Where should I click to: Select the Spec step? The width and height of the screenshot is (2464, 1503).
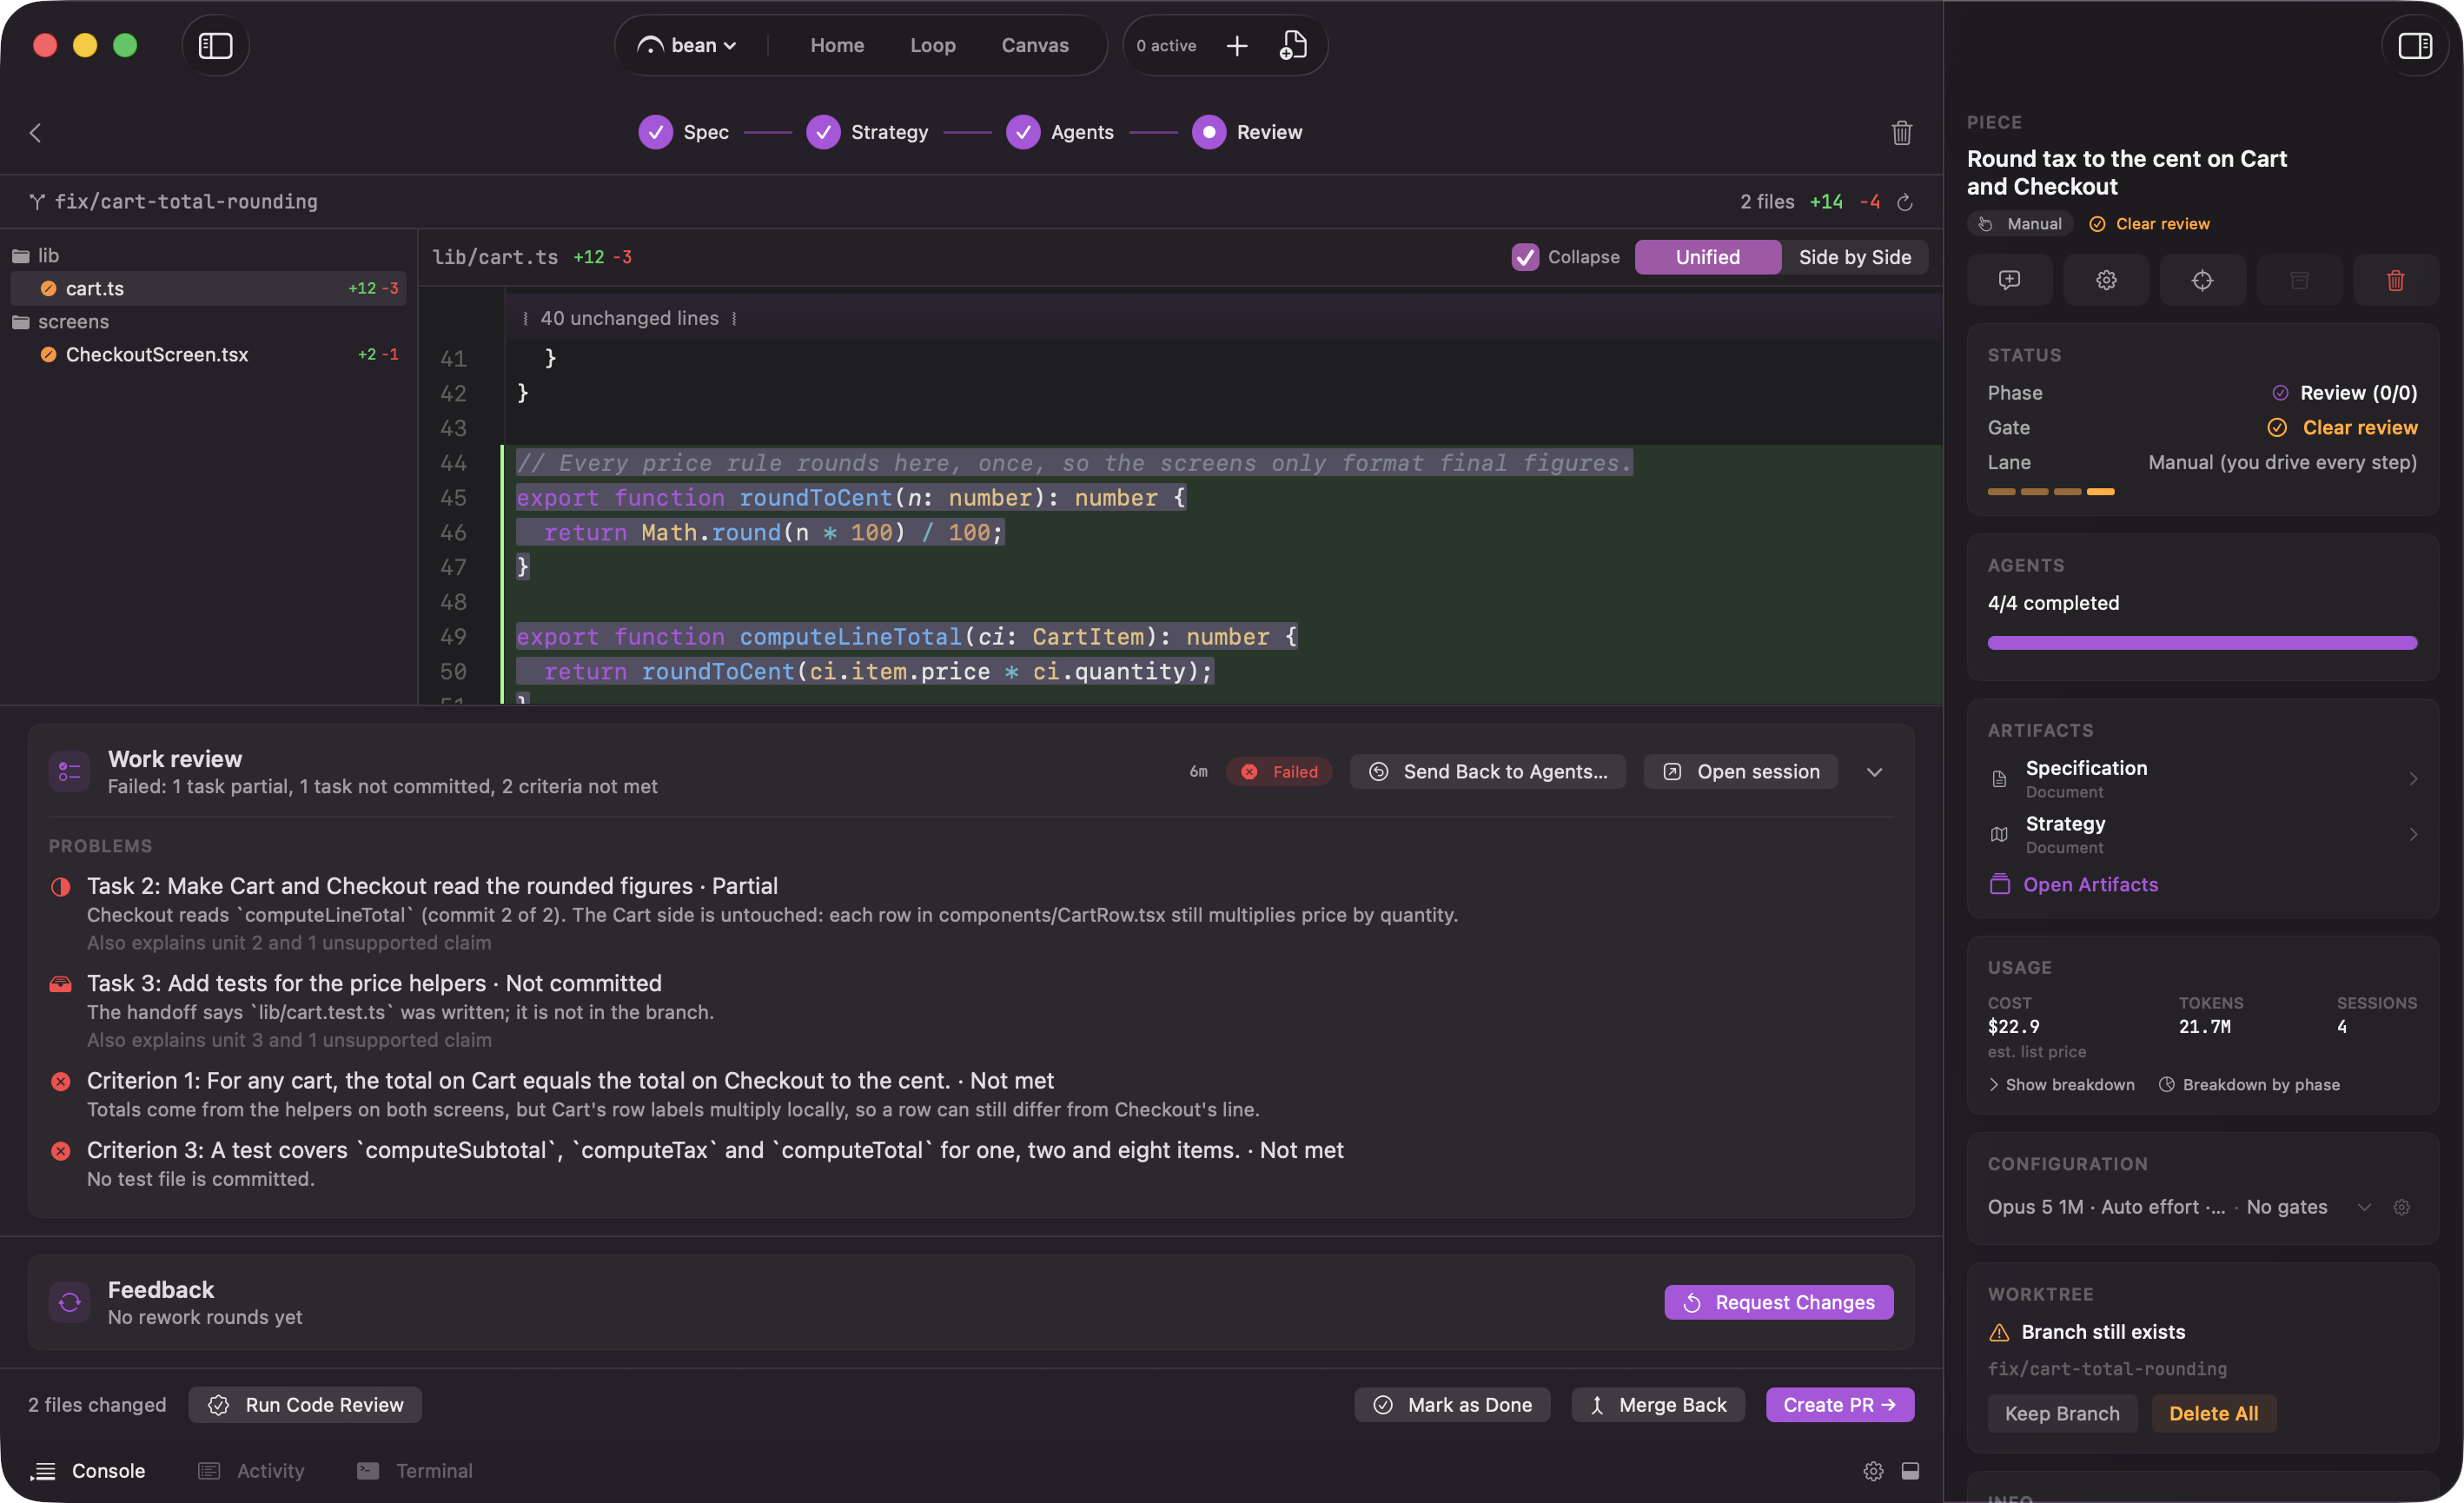click(x=684, y=132)
